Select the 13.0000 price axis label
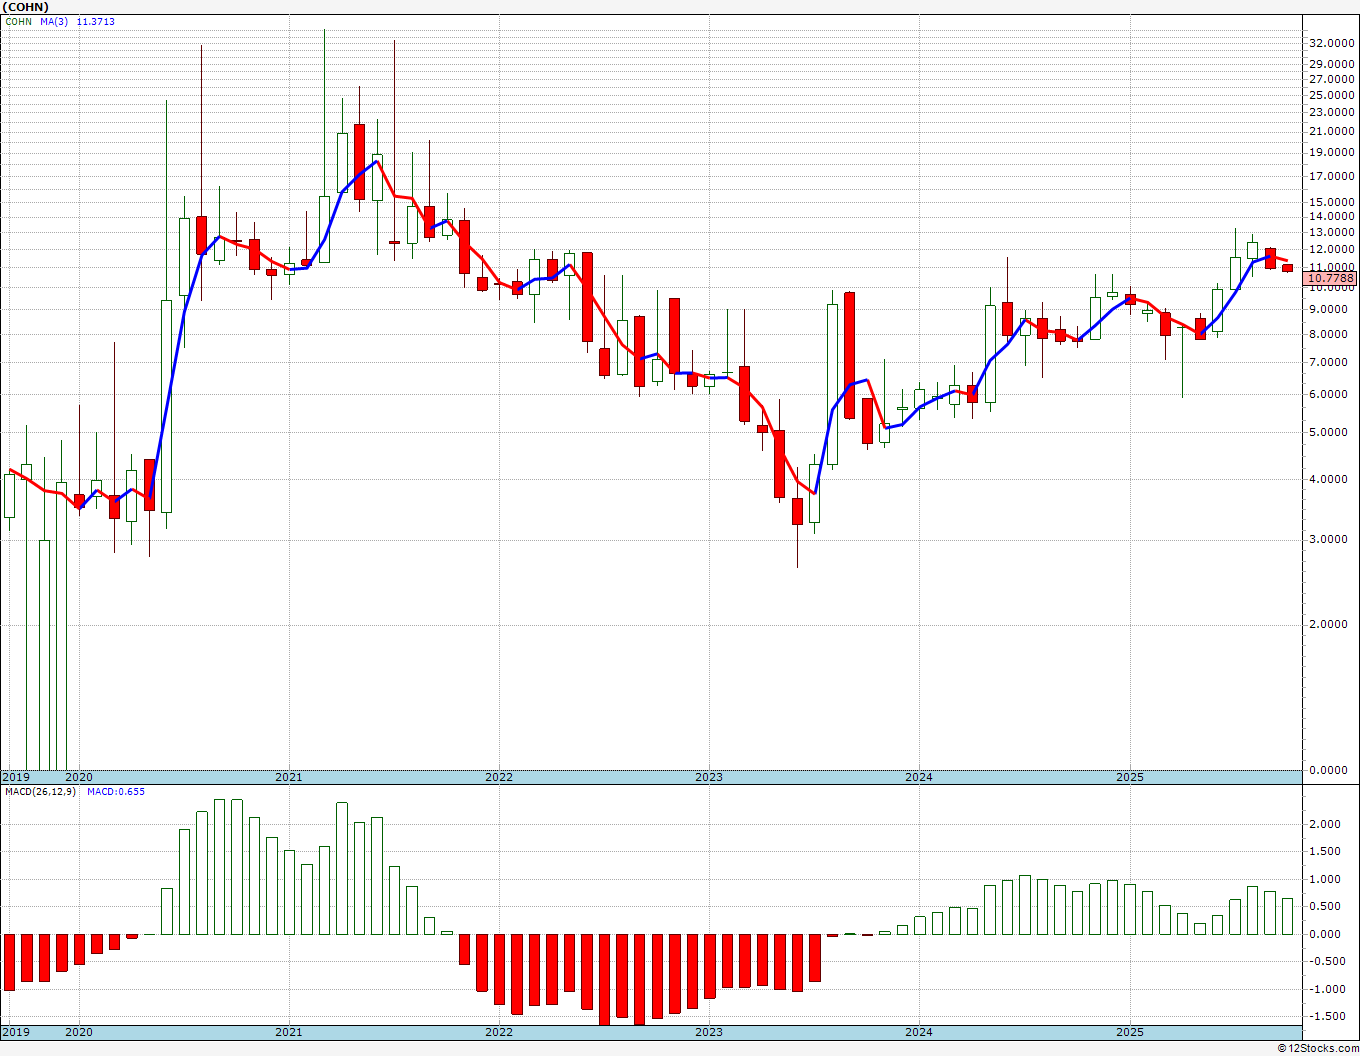This screenshot has height=1056, width=1360. pyautogui.click(x=1332, y=232)
